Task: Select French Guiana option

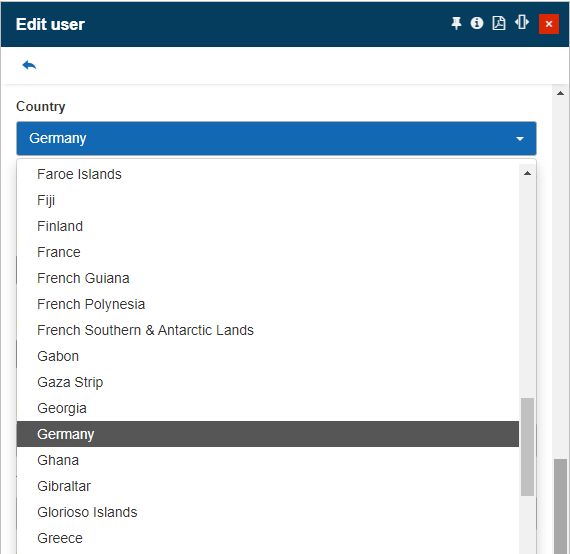Action: (268, 278)
